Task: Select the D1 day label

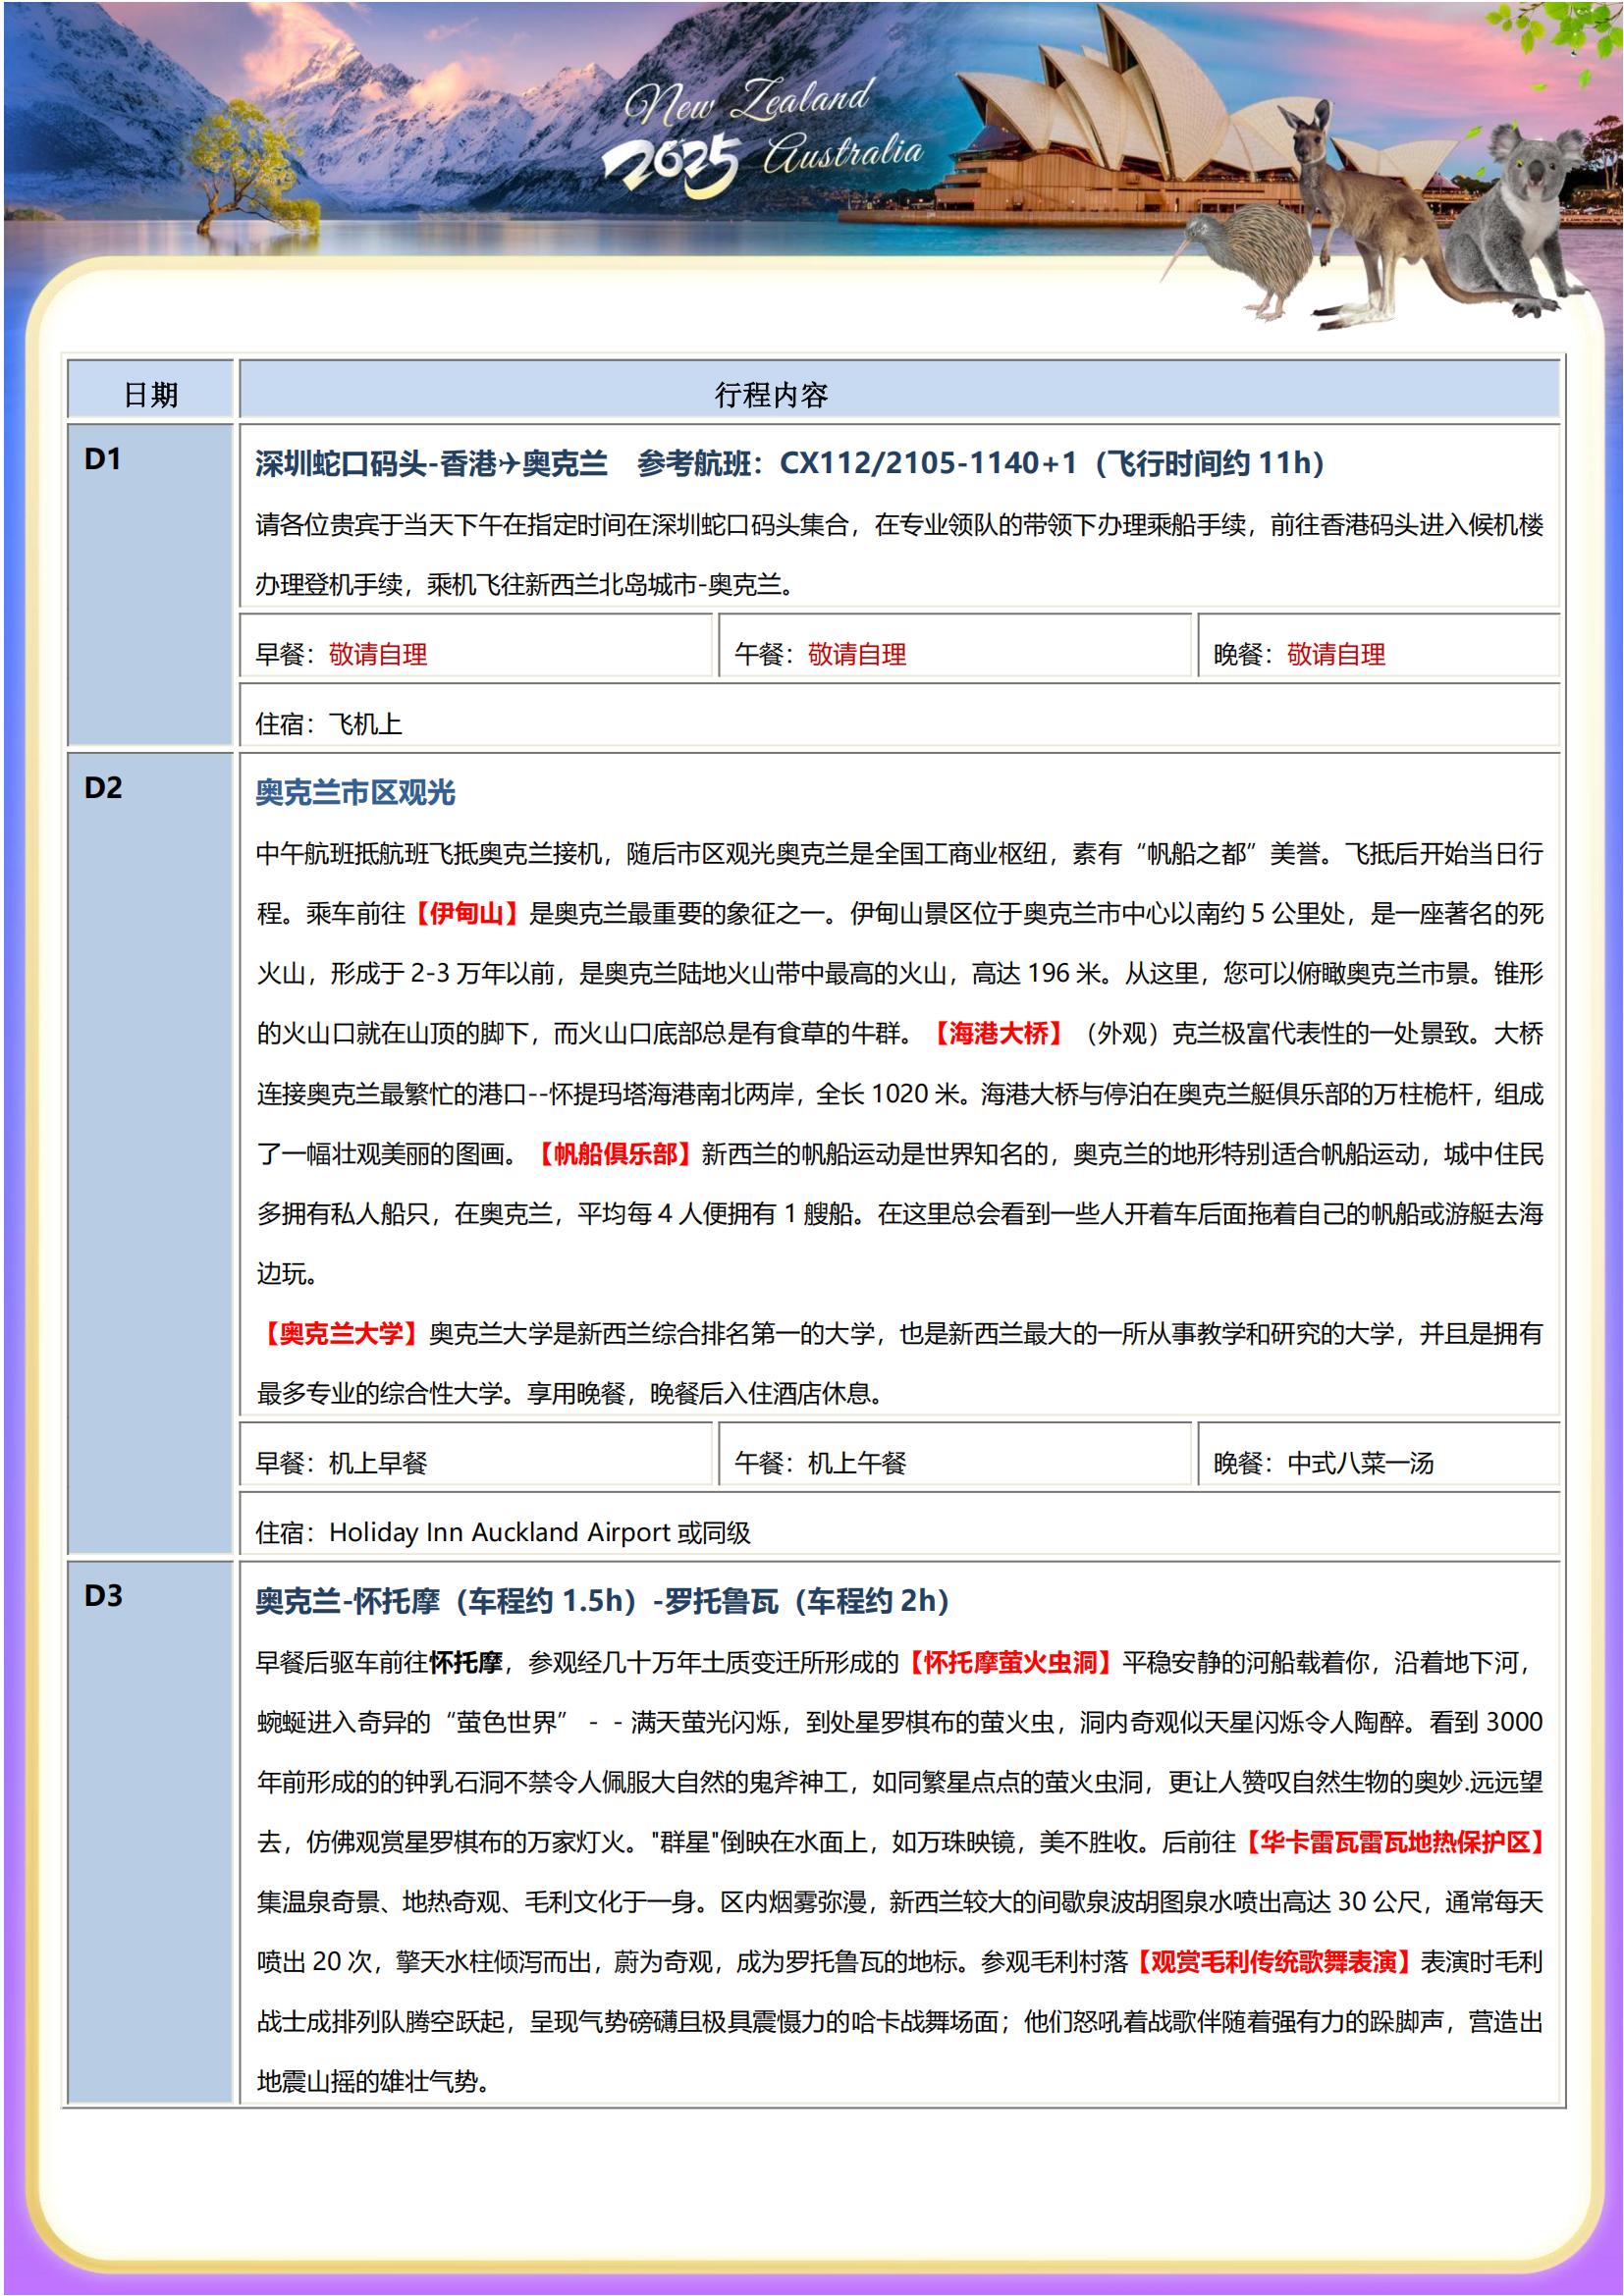Action: pos(102,459)
